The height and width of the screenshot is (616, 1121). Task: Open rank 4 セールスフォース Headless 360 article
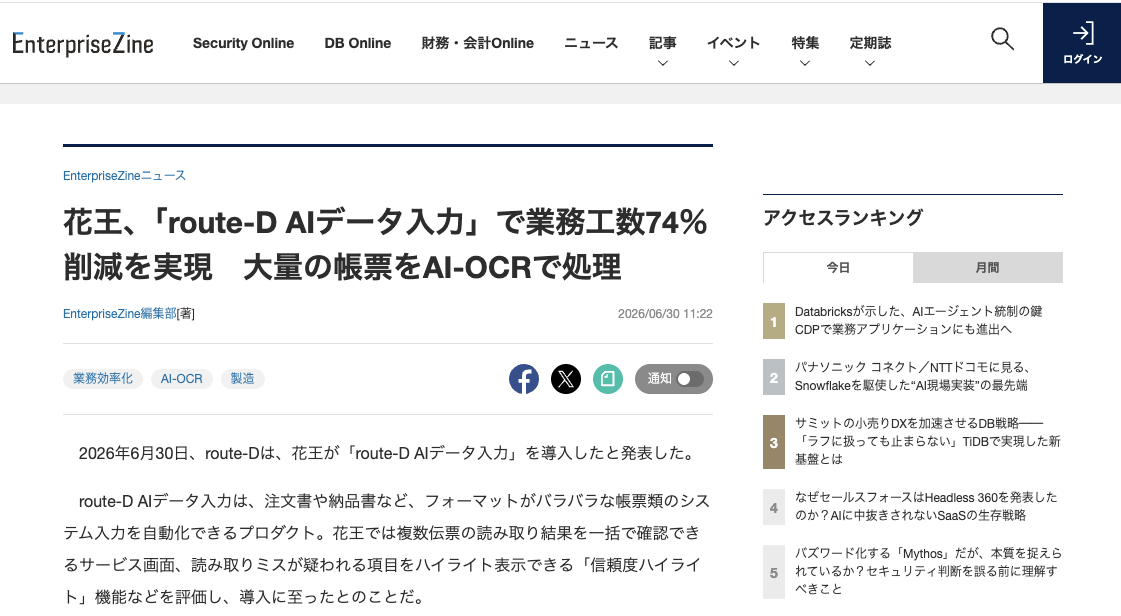coord(926,506)
